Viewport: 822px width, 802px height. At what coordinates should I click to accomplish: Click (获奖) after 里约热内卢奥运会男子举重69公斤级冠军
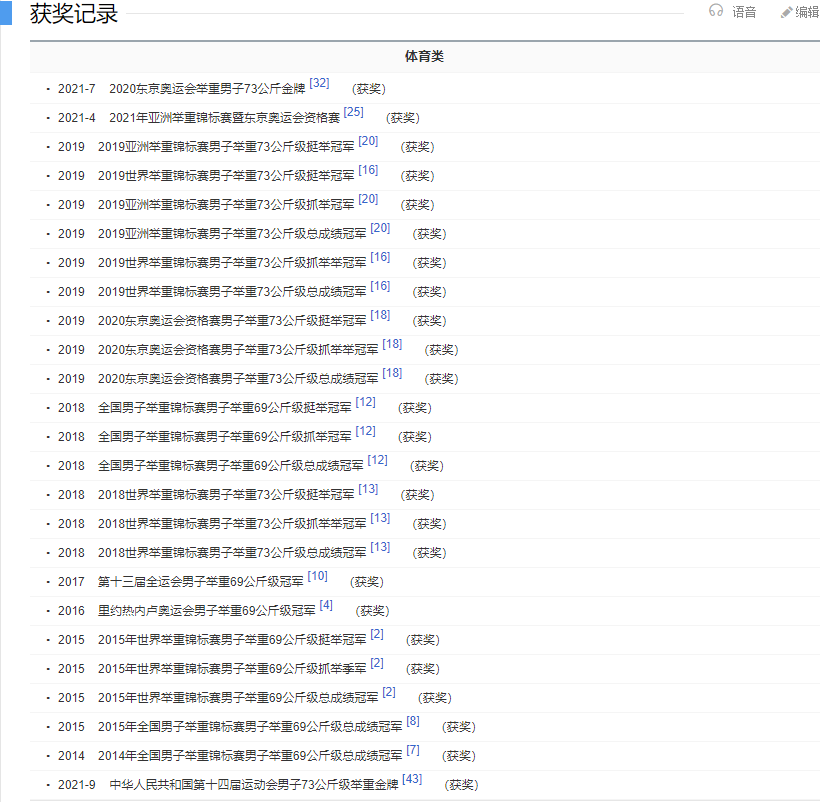click(x=372, y=611)
